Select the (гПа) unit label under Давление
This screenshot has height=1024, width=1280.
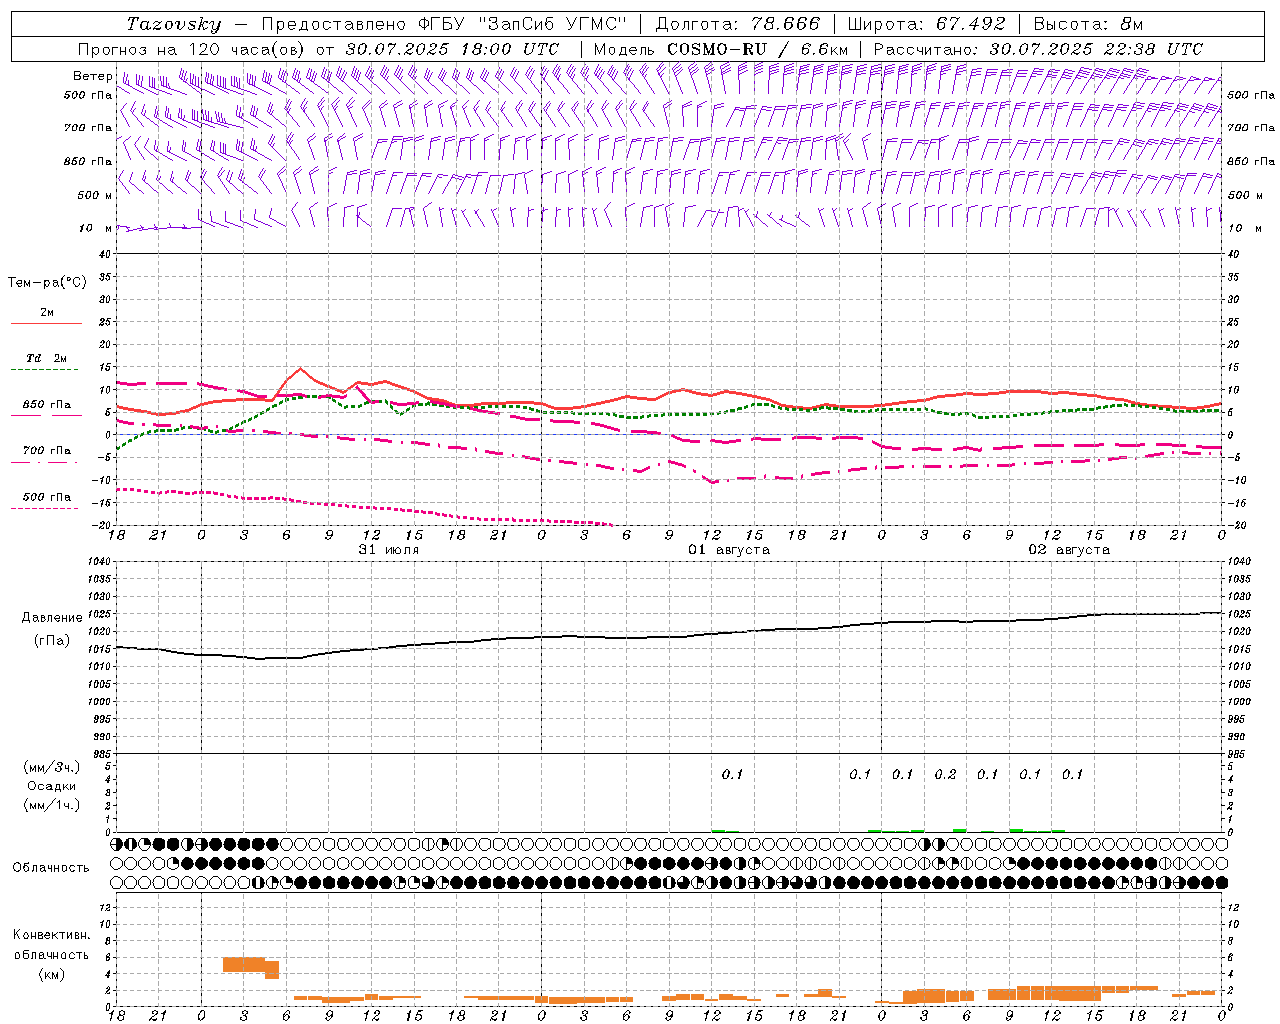tap(52, 640)
